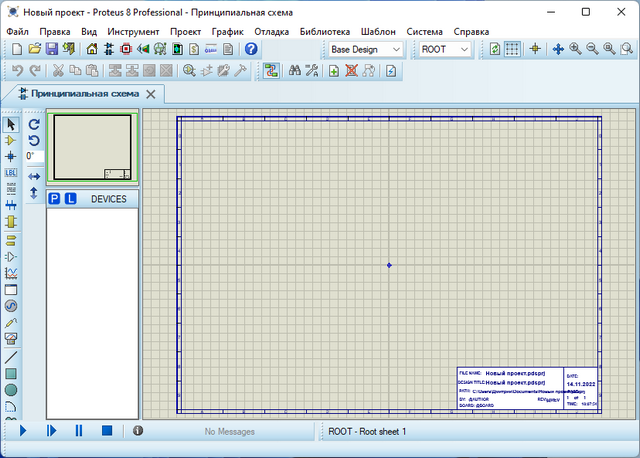Viewport: 640px width, 458px height.
Task: Toggle the false origin crosshair button
Action: (535, 49)
